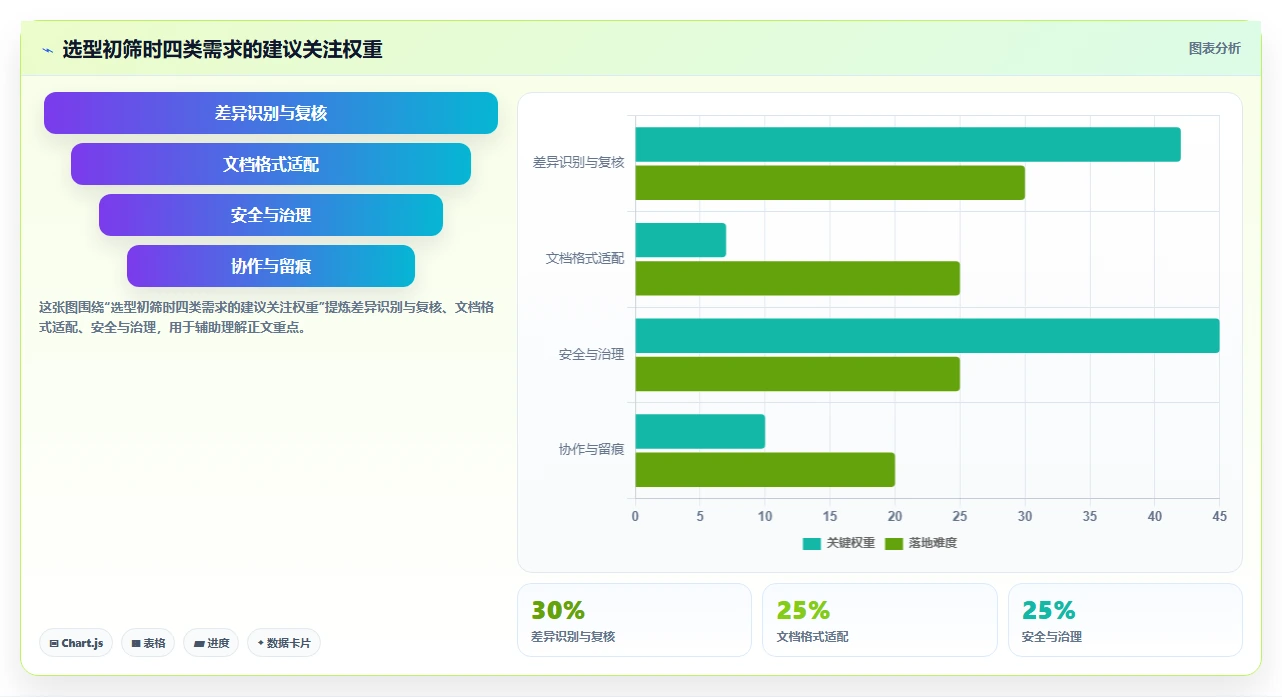Toggle the 落地难度 legend item

(921, 543)
